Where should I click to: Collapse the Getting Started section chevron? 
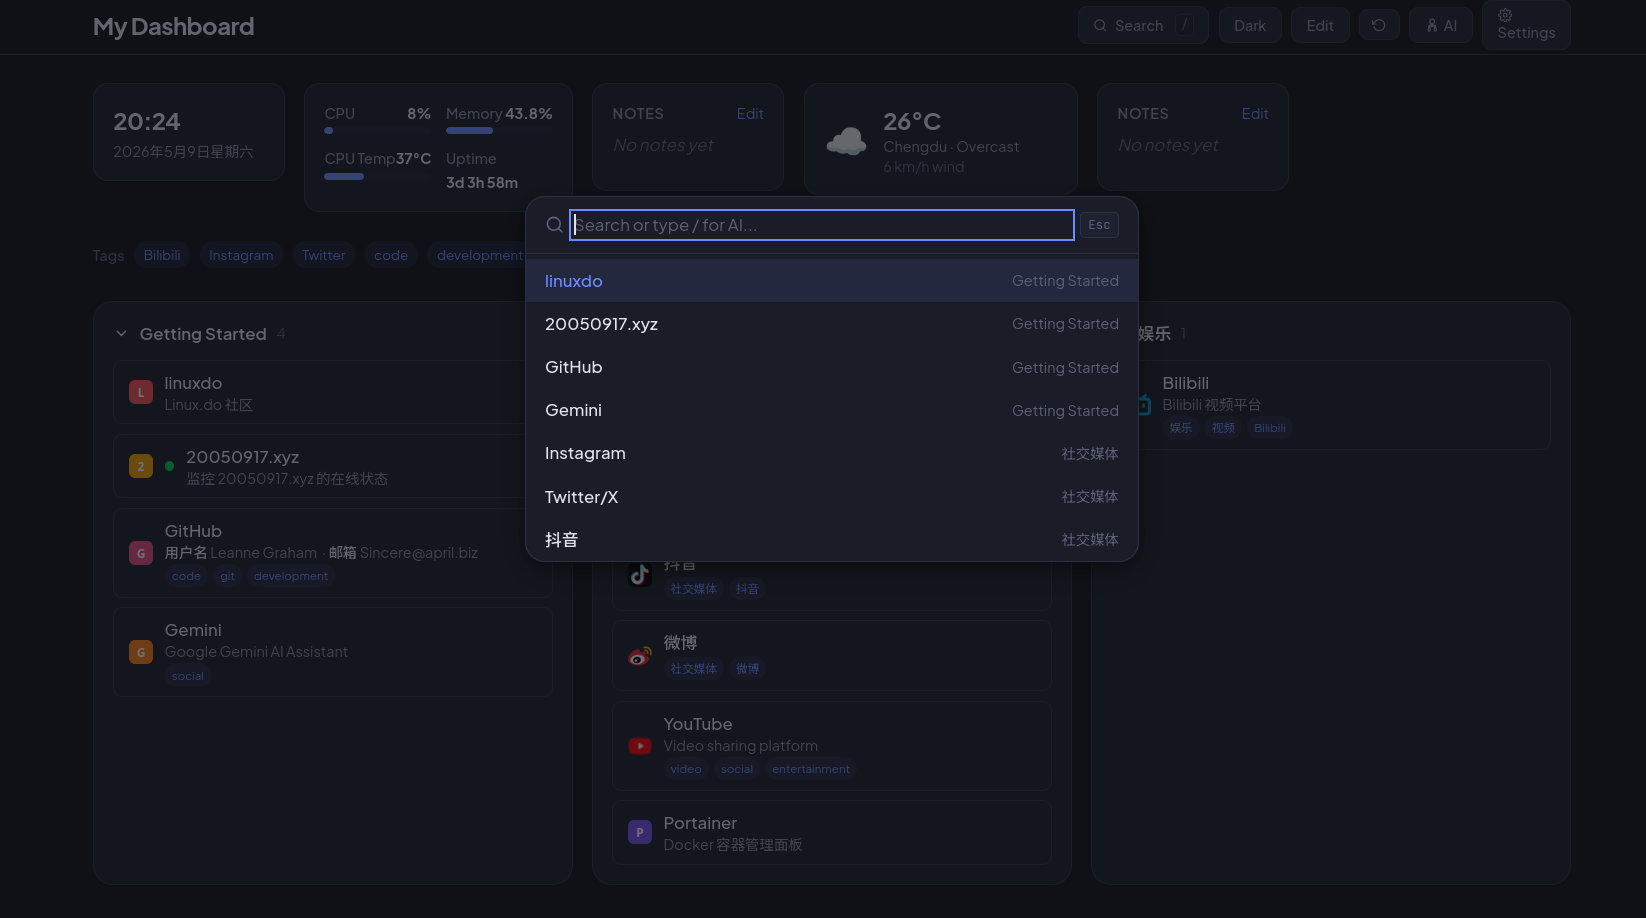point(121,334)
